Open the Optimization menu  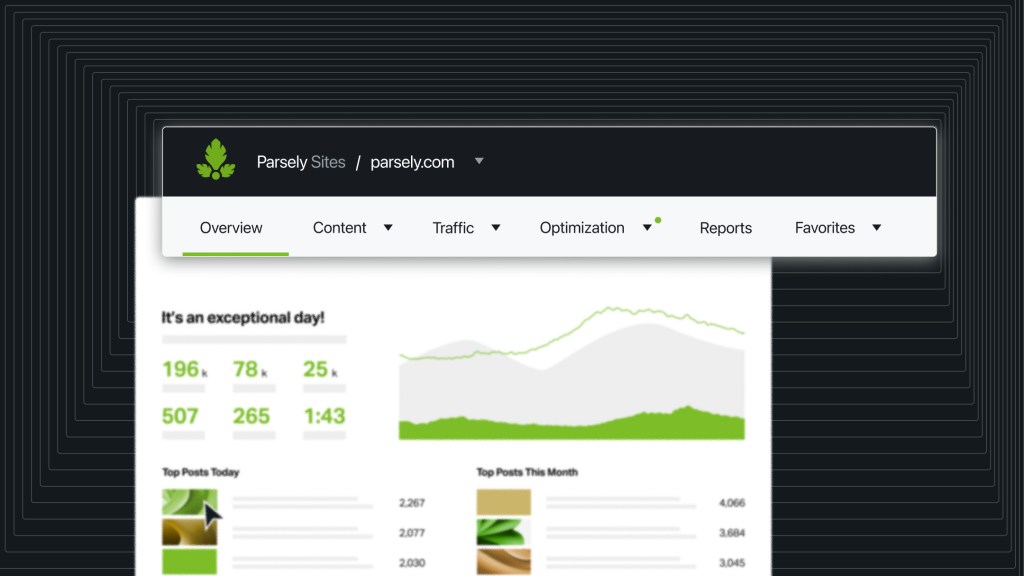pos(581,228)
